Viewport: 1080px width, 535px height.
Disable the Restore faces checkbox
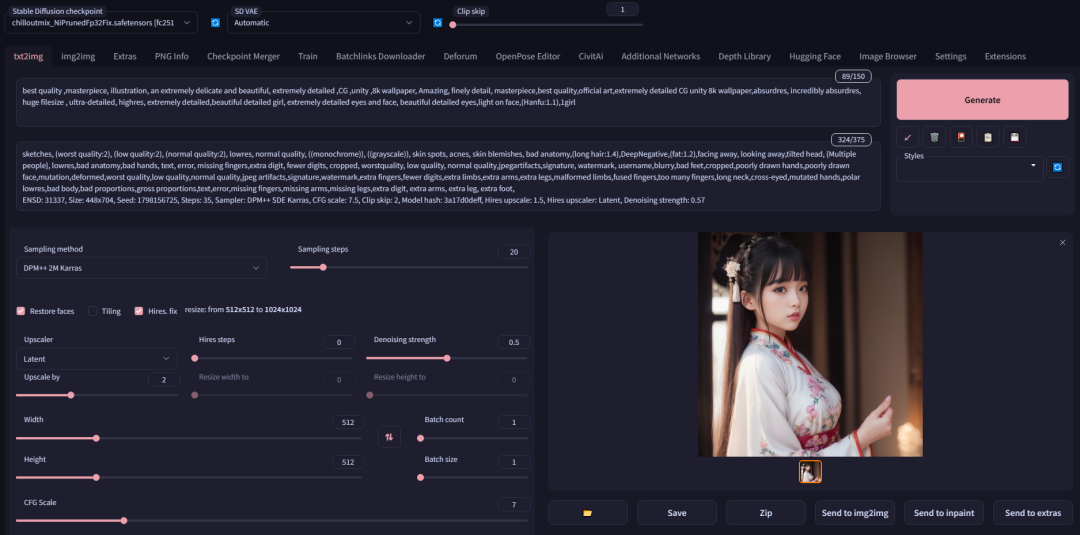(x=21, y=311)
